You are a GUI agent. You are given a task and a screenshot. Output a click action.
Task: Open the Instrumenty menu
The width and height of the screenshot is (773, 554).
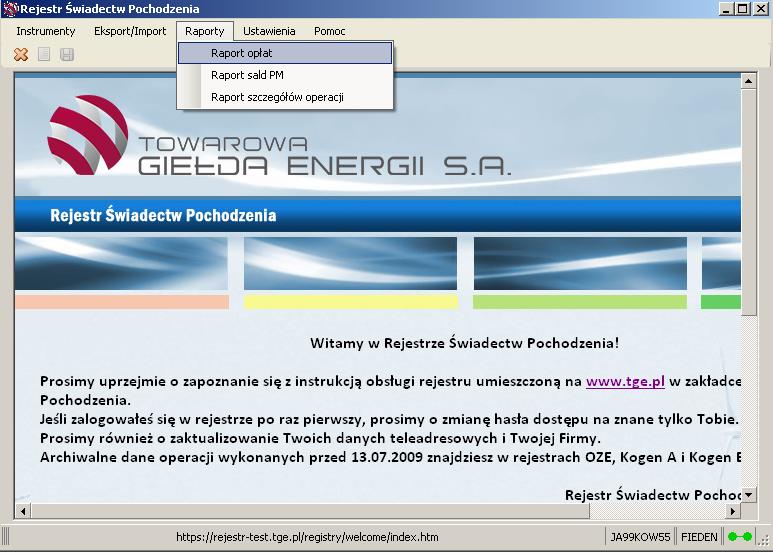[x=45, y=31]
